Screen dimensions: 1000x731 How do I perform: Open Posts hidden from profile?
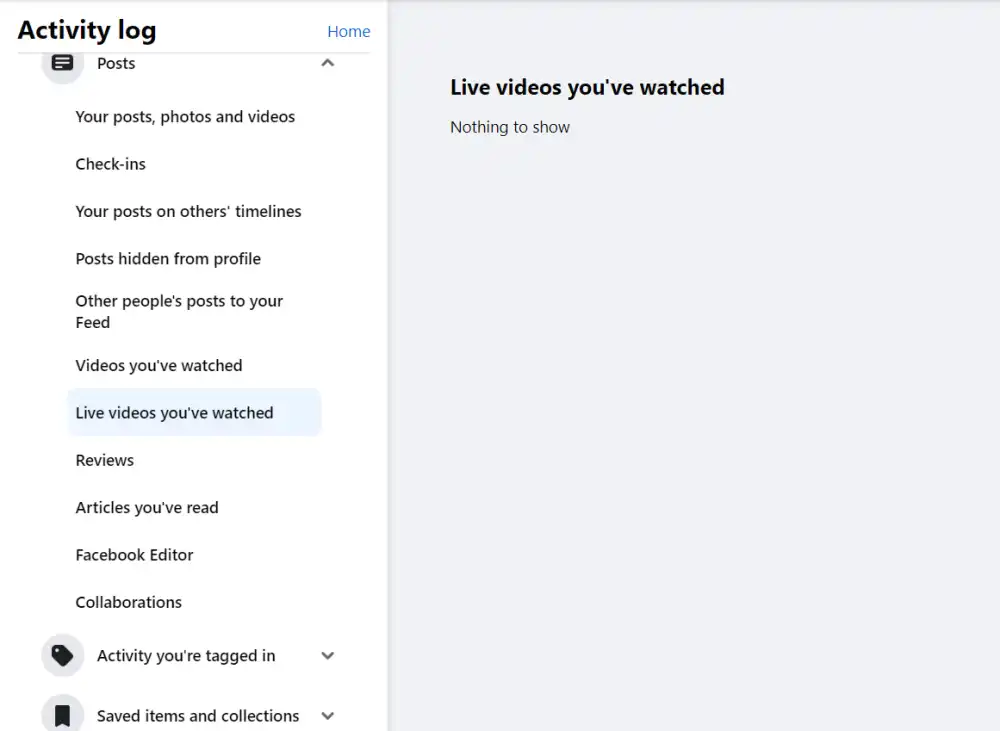(x=168, y=258)
